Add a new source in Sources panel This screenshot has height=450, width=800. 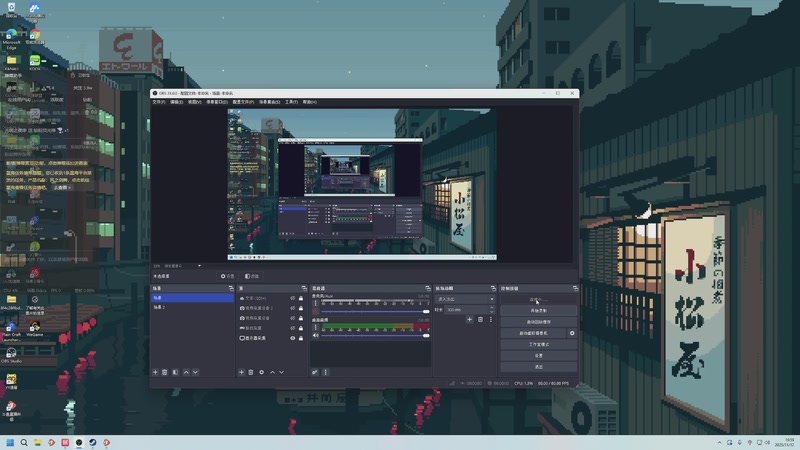pyautogui.click(x=242, y=372)
